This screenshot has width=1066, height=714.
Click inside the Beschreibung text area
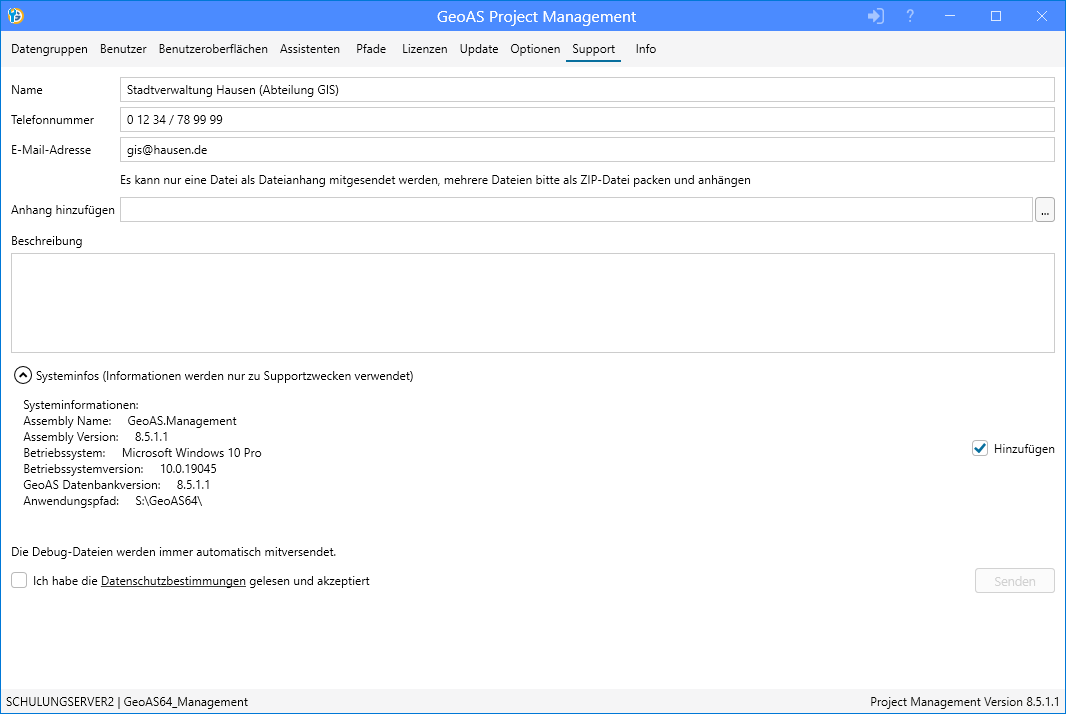pyautogui.click(x=532, y=302)
